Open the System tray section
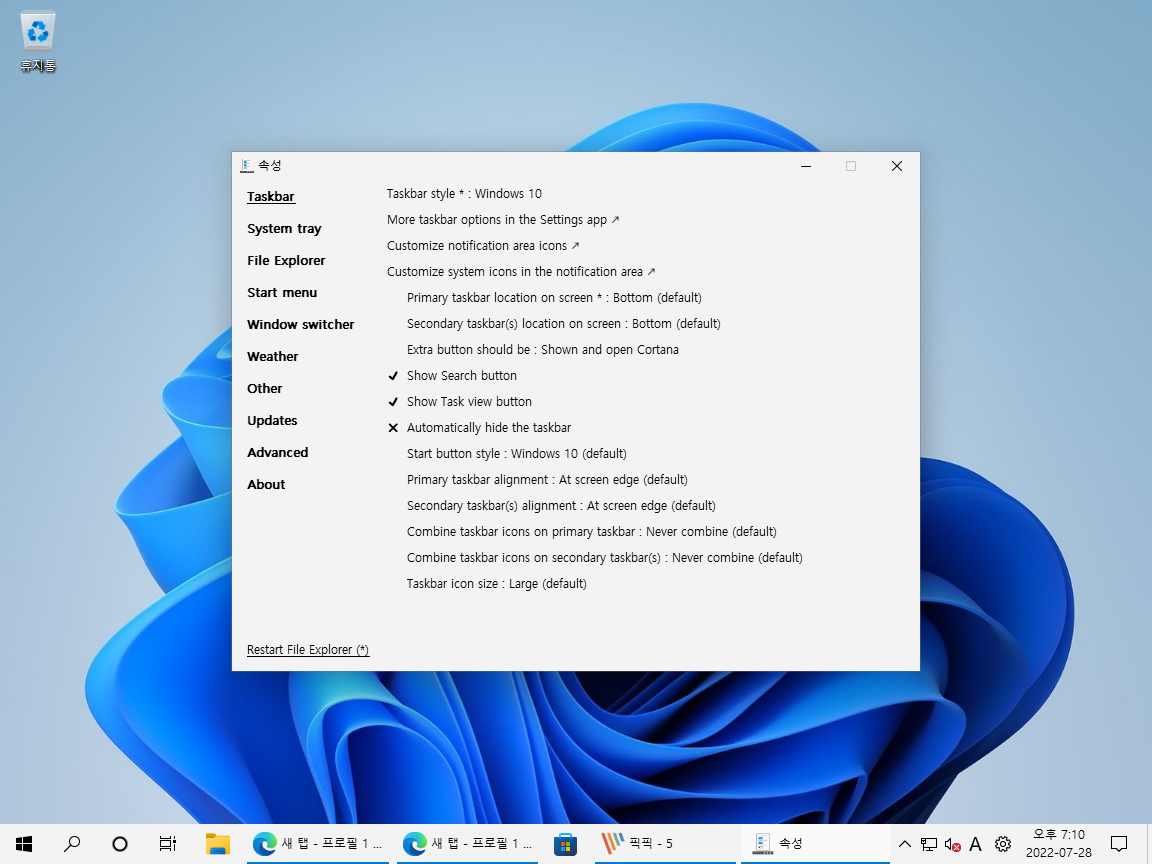1152x864 pixels. click(x=284, y=228)
